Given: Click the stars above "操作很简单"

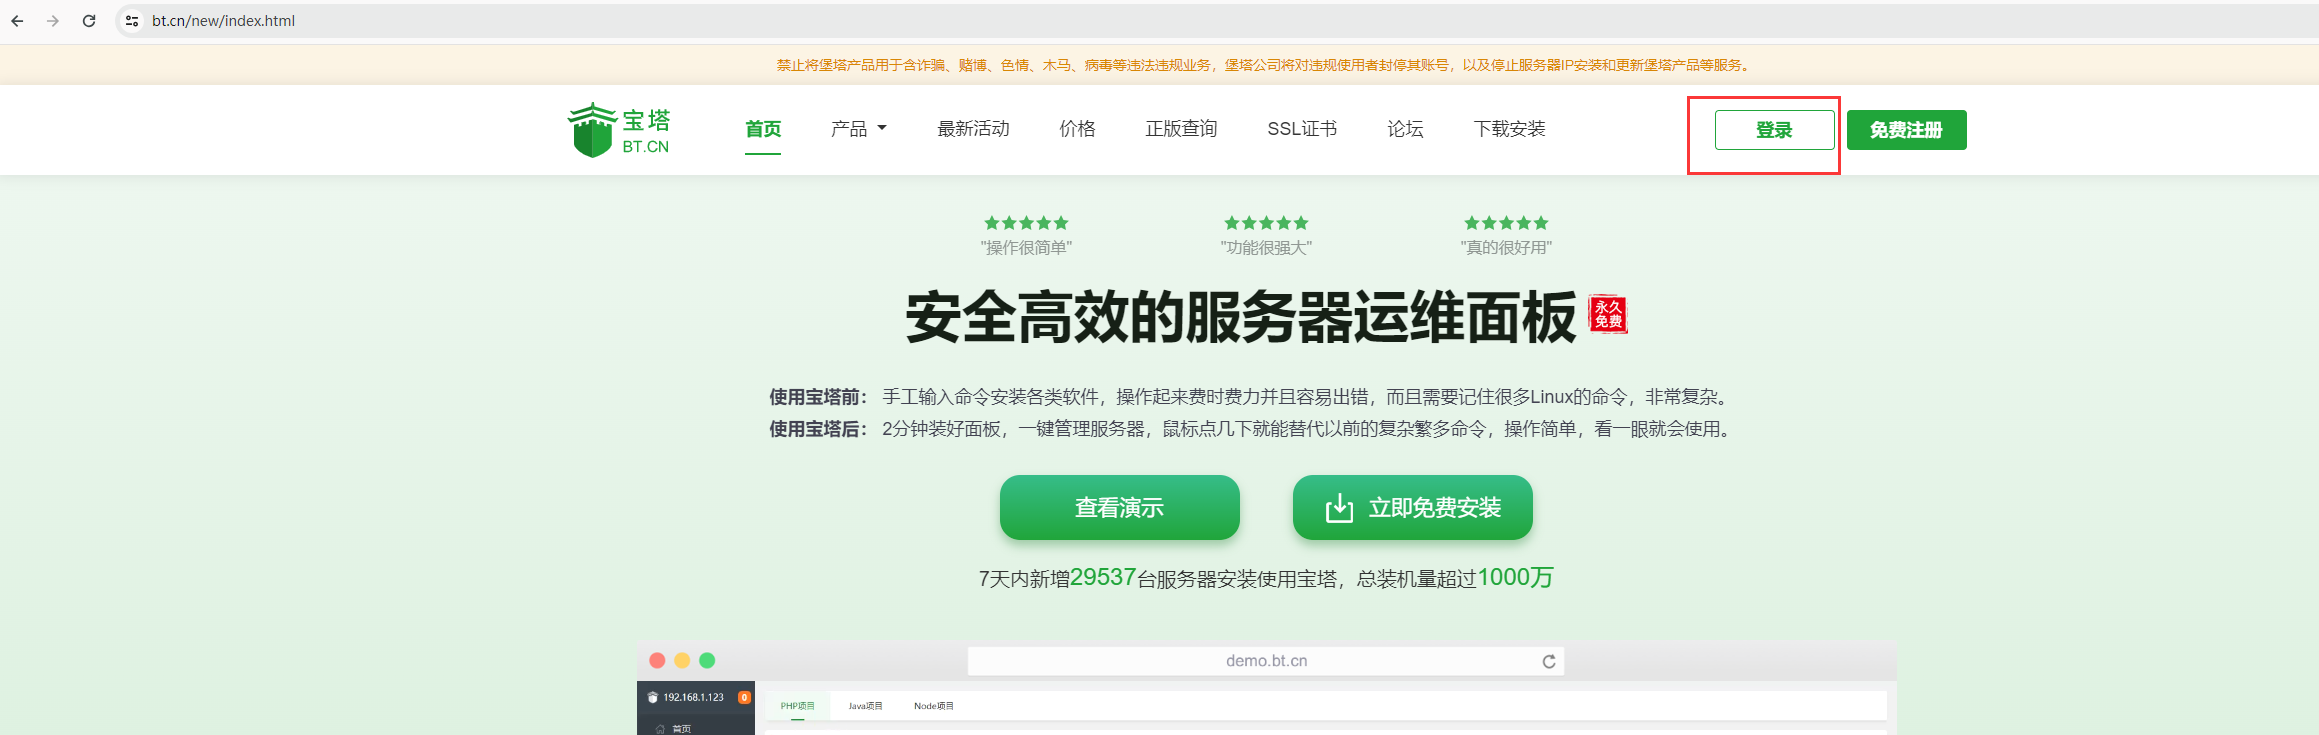Looking at the screenshot, I should (x=1026, y=223).
